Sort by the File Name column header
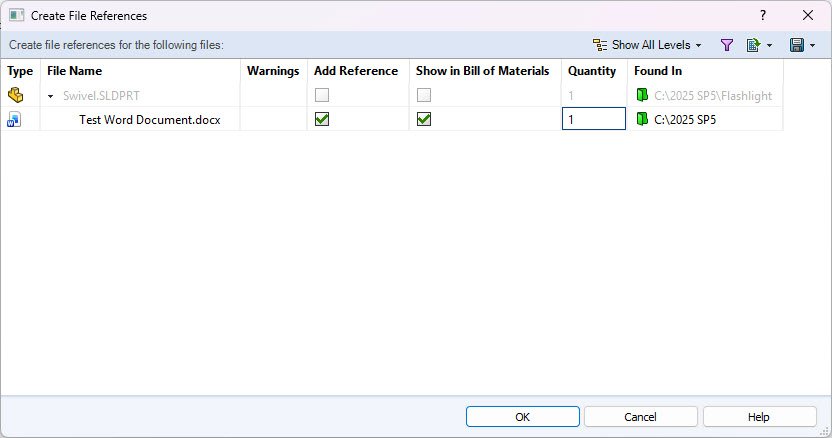 (140, 71)
